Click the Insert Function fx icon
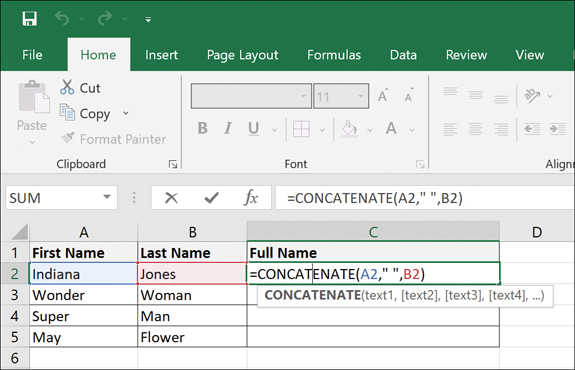The height and width of the screenshot is (370, 575). tap(251, 198)
